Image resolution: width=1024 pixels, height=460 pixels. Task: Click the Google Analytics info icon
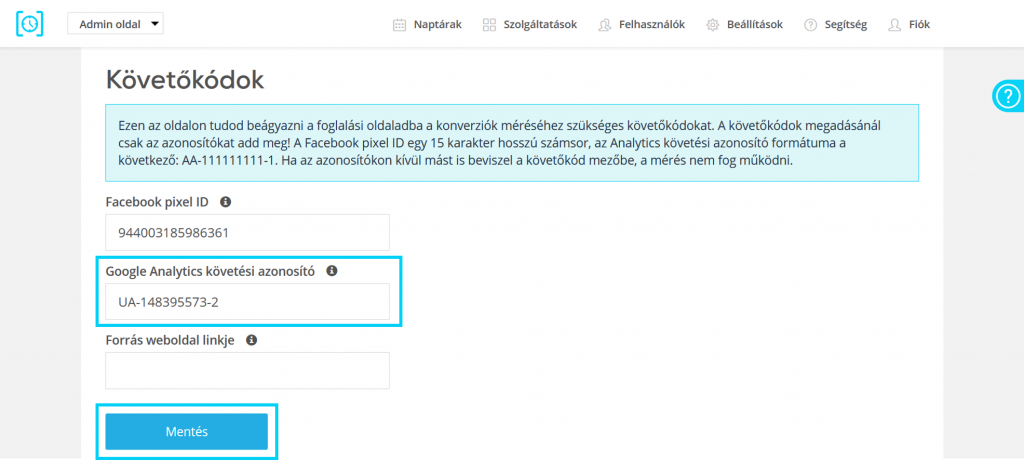tap(332, 270)
